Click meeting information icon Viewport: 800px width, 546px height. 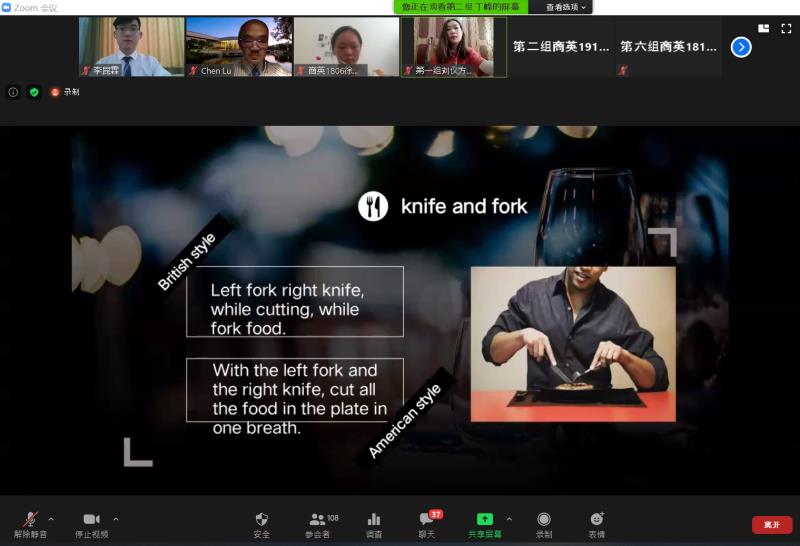pos(13,92)
